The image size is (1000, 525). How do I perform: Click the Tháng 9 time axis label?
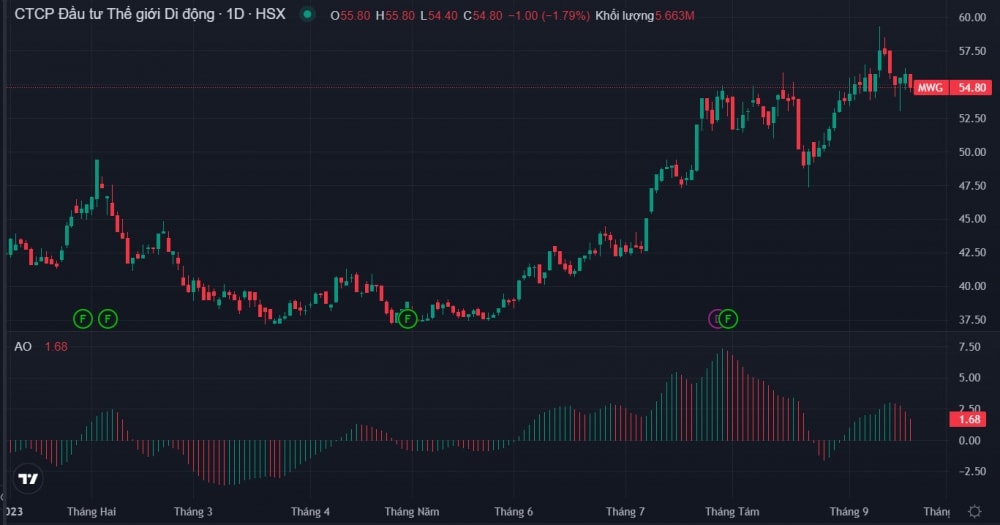click(x=849, y=512)
